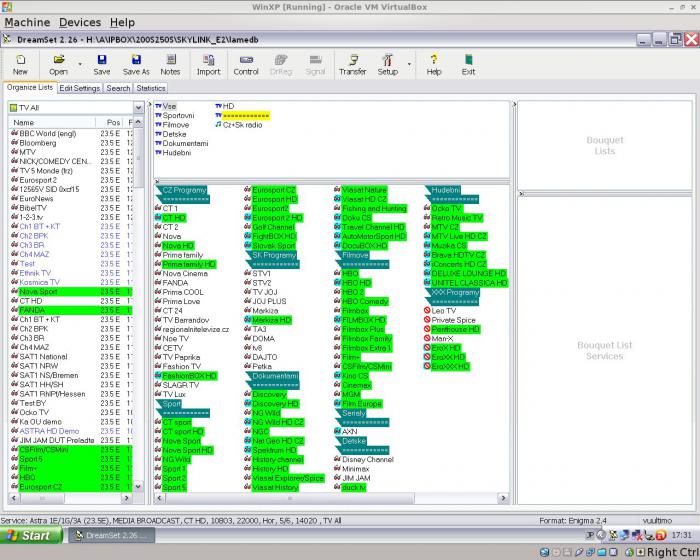Screen dimensions: 700x560
Task: Collapse the services panel with the splitter arrow
Action: click(149, 104)
